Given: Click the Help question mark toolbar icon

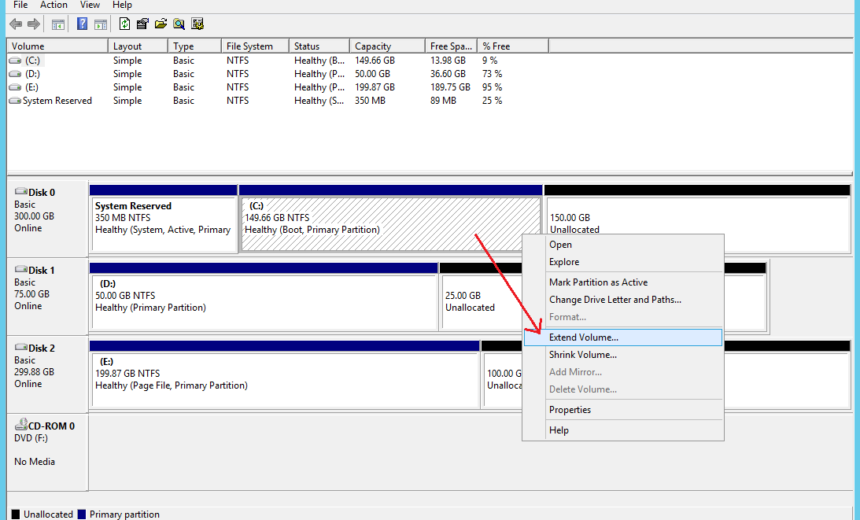Looking at the screenshot, I should tap(81, 23).
